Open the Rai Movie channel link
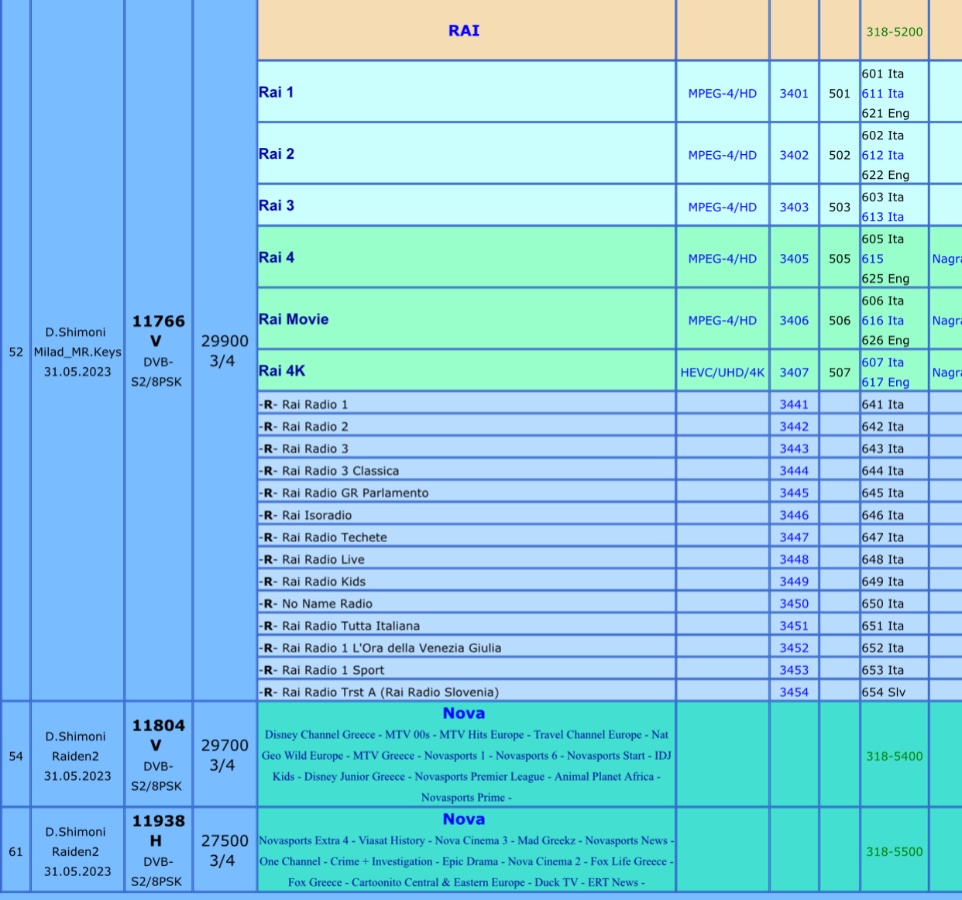Viewport: 962px width, 900px height. tap(293, 319)
